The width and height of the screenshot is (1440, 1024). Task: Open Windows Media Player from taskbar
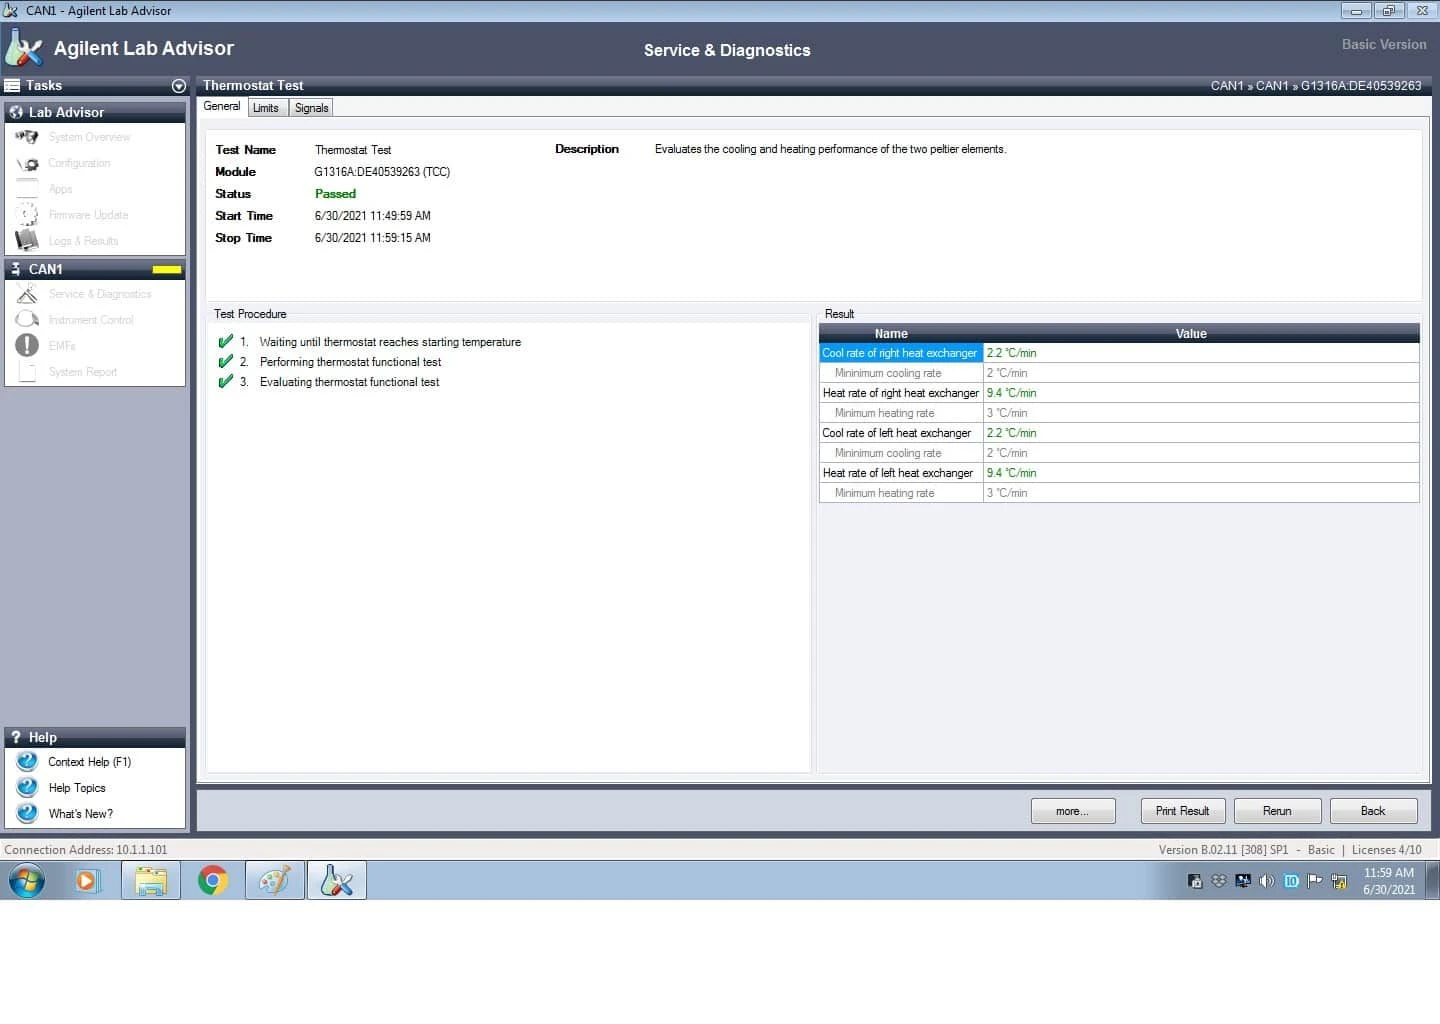pos(89,881)
